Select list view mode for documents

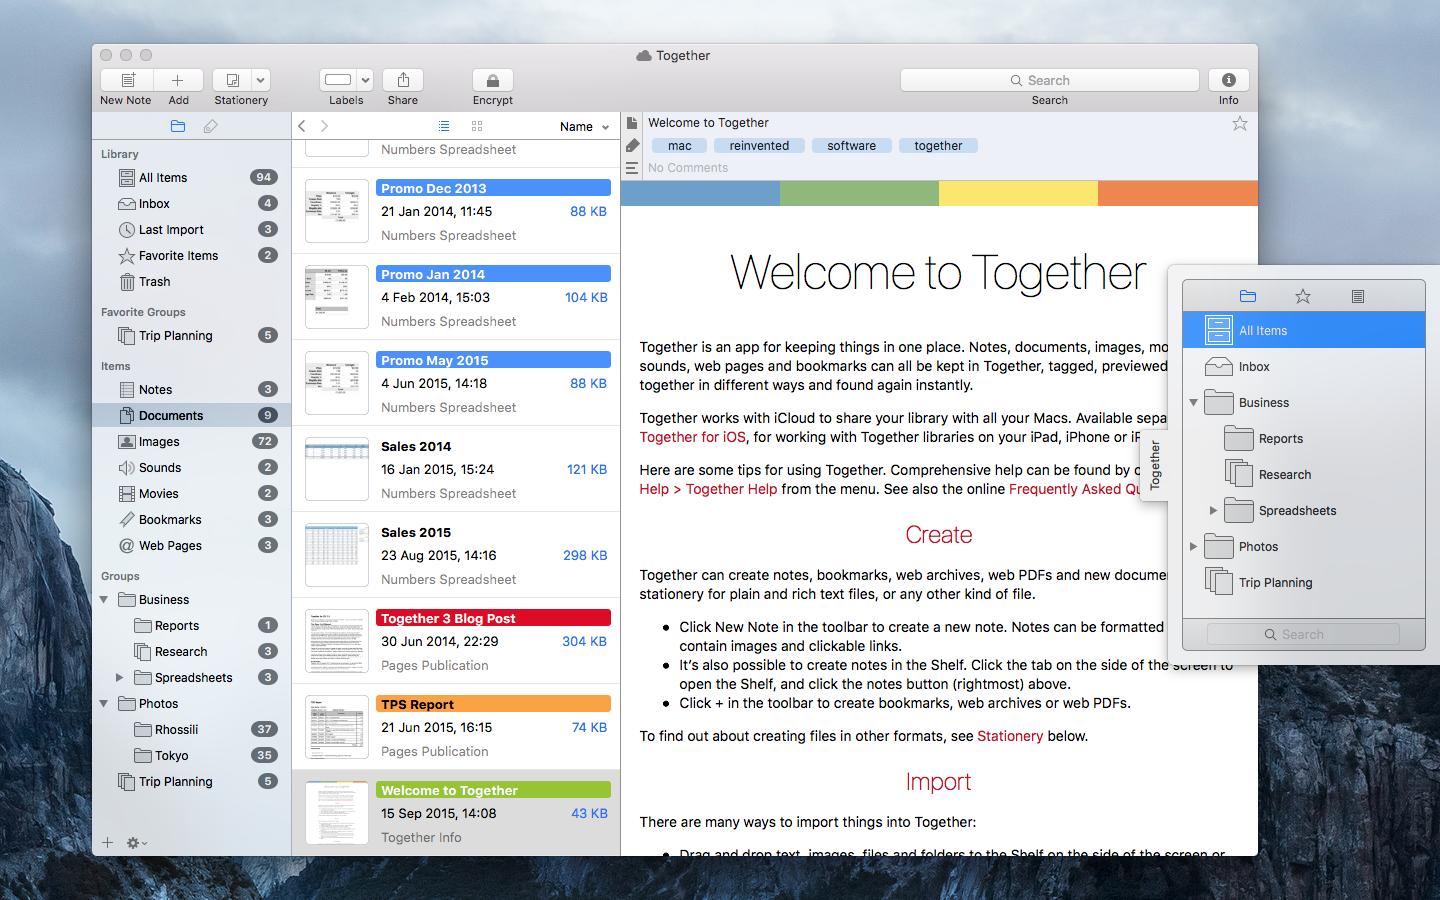click(x=444, y=127)
